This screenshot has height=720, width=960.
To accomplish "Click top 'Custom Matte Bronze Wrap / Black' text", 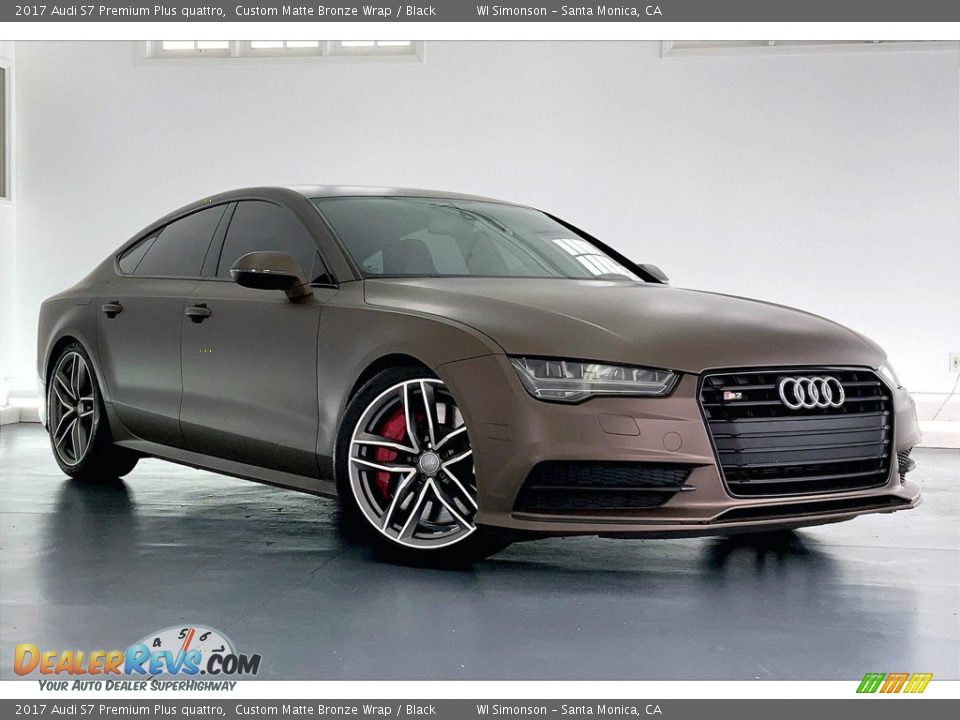I will pyautogui.click(x=335, y=11).
